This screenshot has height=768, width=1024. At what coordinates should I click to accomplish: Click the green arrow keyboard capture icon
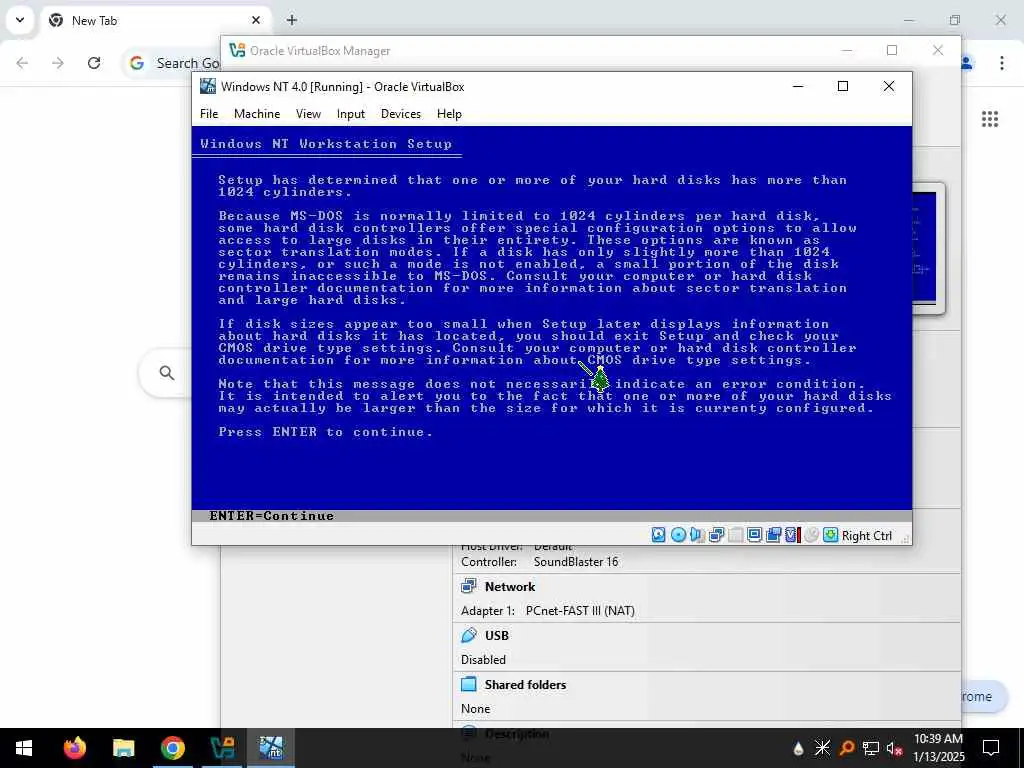(x=830, y=536)
